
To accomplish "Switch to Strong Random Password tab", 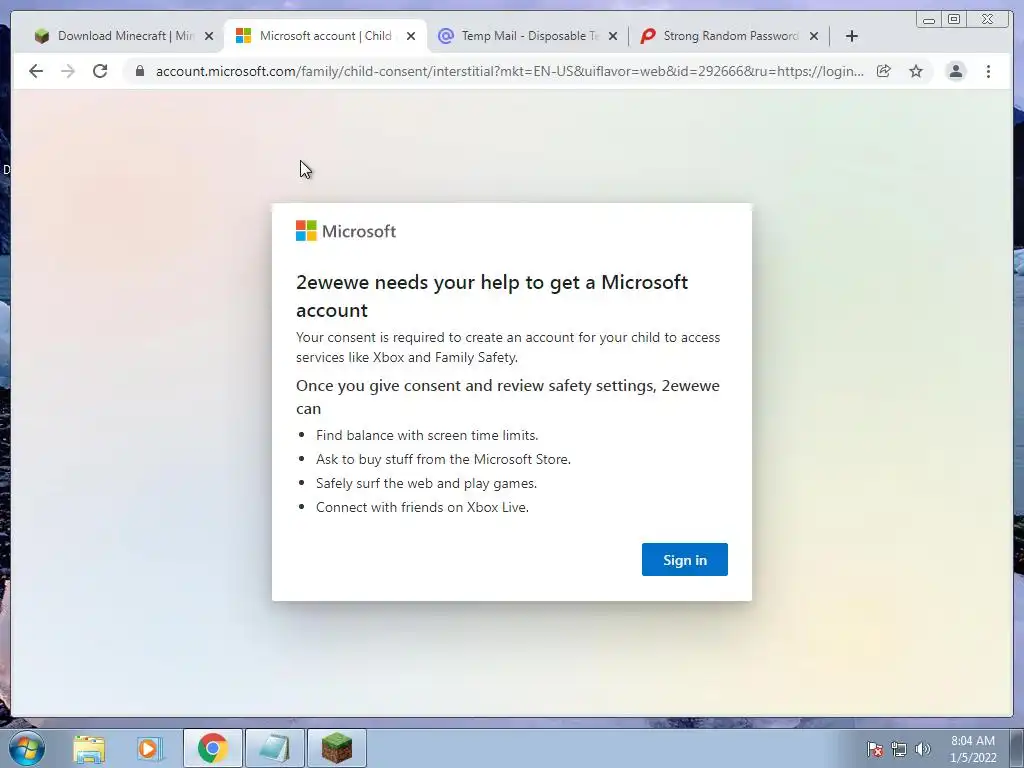I will pyautogui.click(x=730, y=36).
